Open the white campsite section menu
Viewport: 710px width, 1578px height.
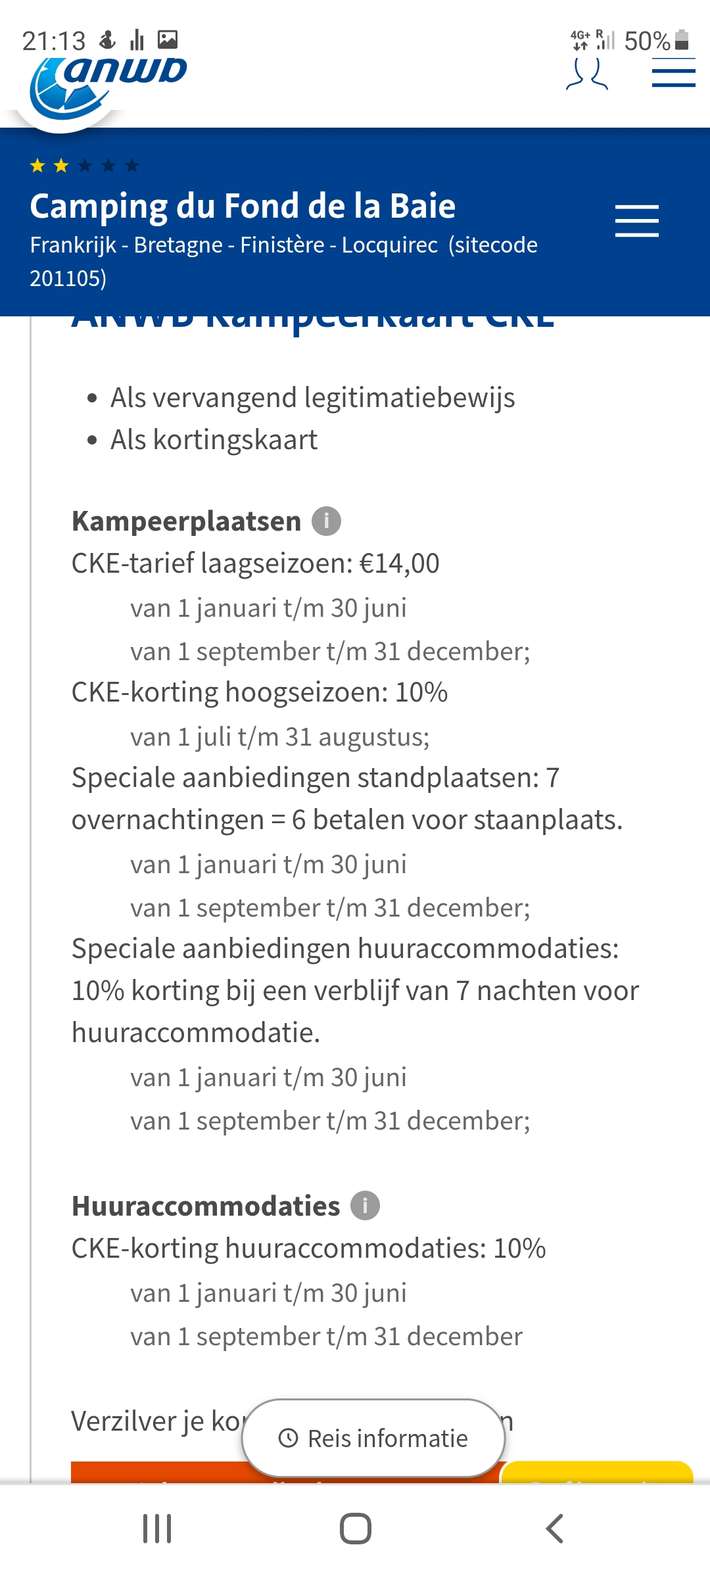(x=636, y=221)
